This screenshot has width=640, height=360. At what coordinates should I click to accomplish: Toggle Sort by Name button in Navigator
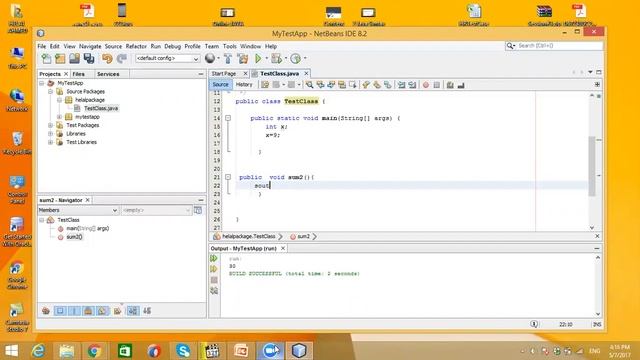[133, 311]
